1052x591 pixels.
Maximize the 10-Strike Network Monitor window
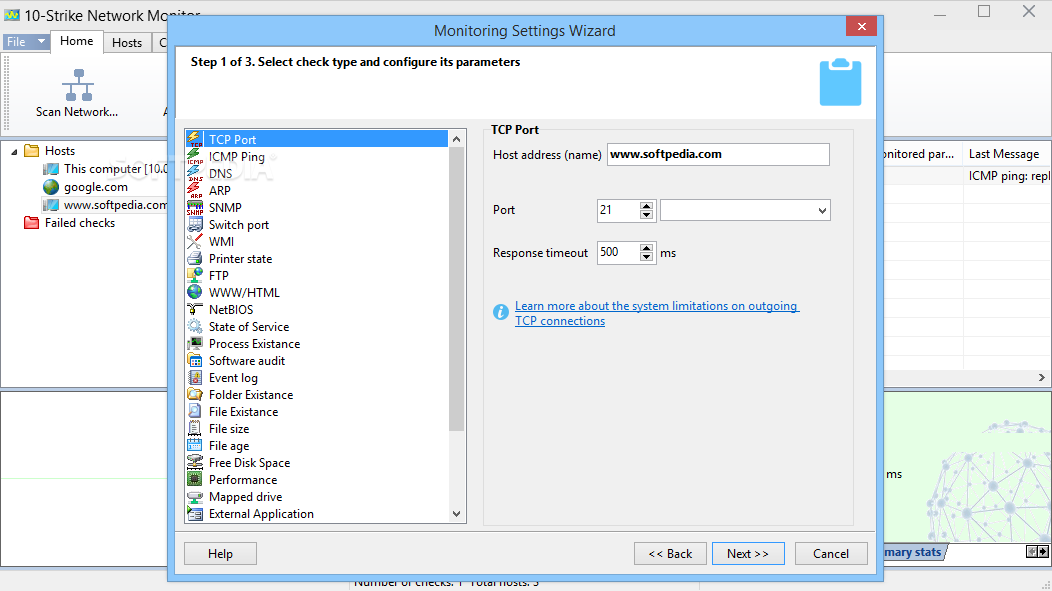coord(984,11)
